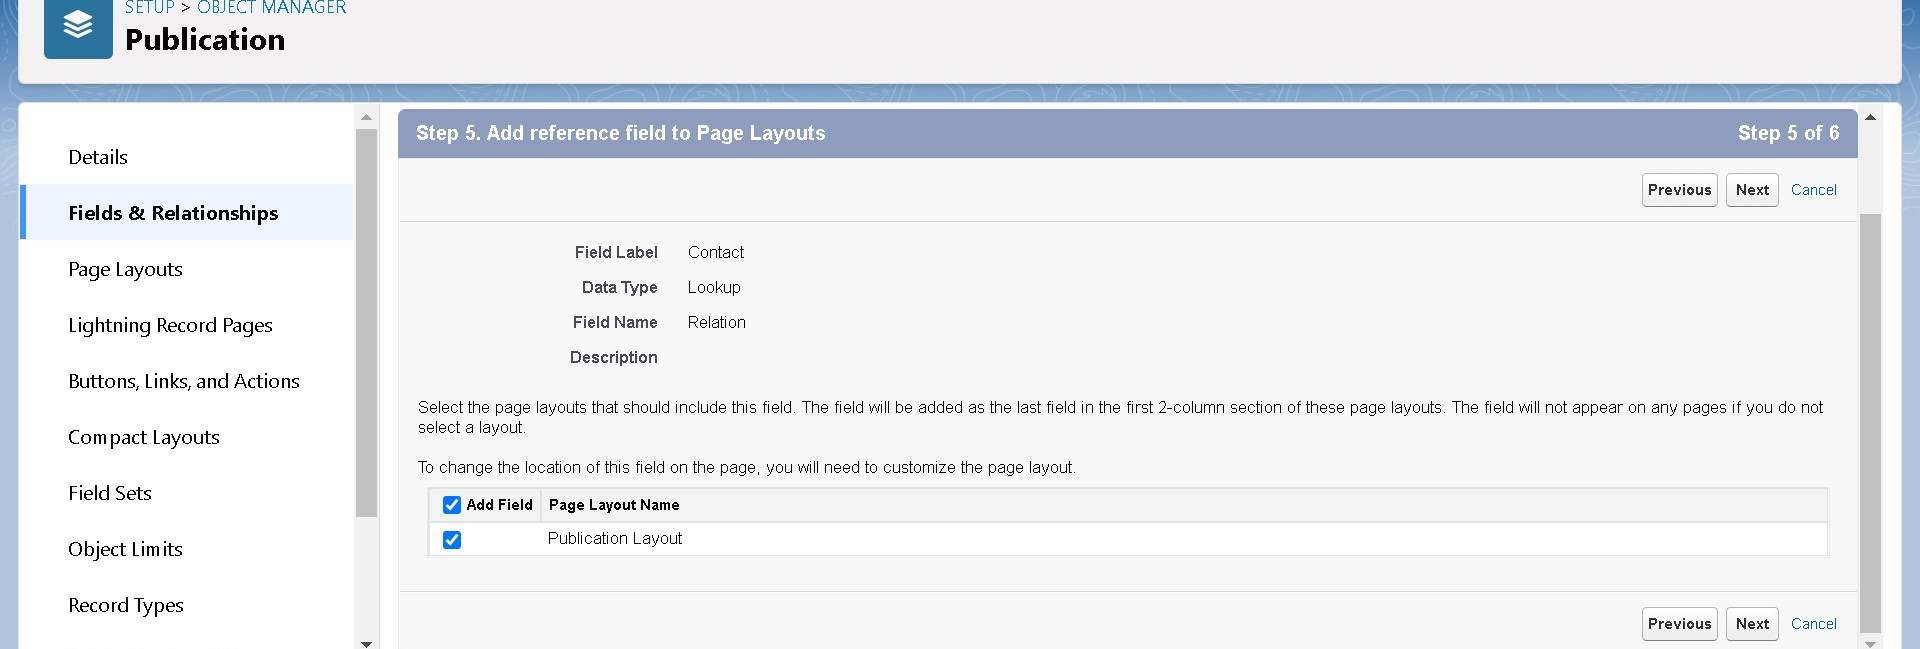Open the SETUP breadcrumb link
The width and height of the screenshot is (1920, 649).
150,8
